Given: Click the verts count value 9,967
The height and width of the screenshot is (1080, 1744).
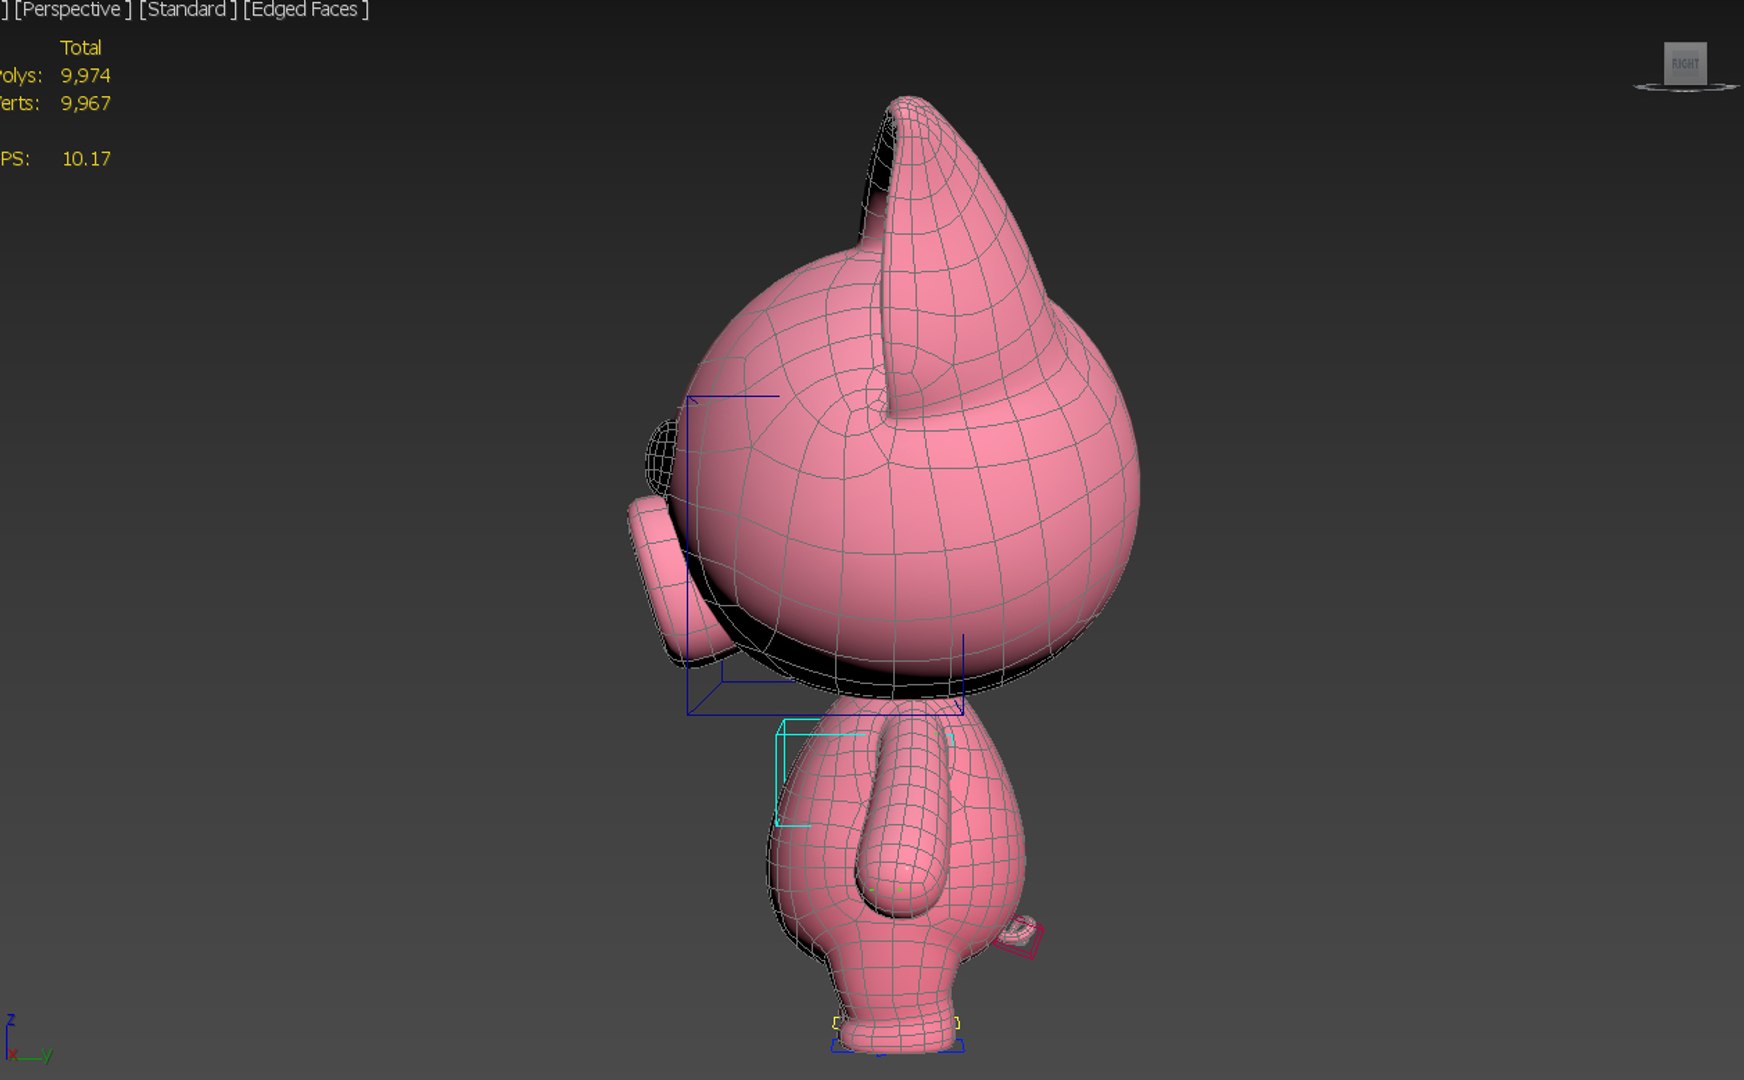Looking at the screenshot, I should click(x=85, y=103).
